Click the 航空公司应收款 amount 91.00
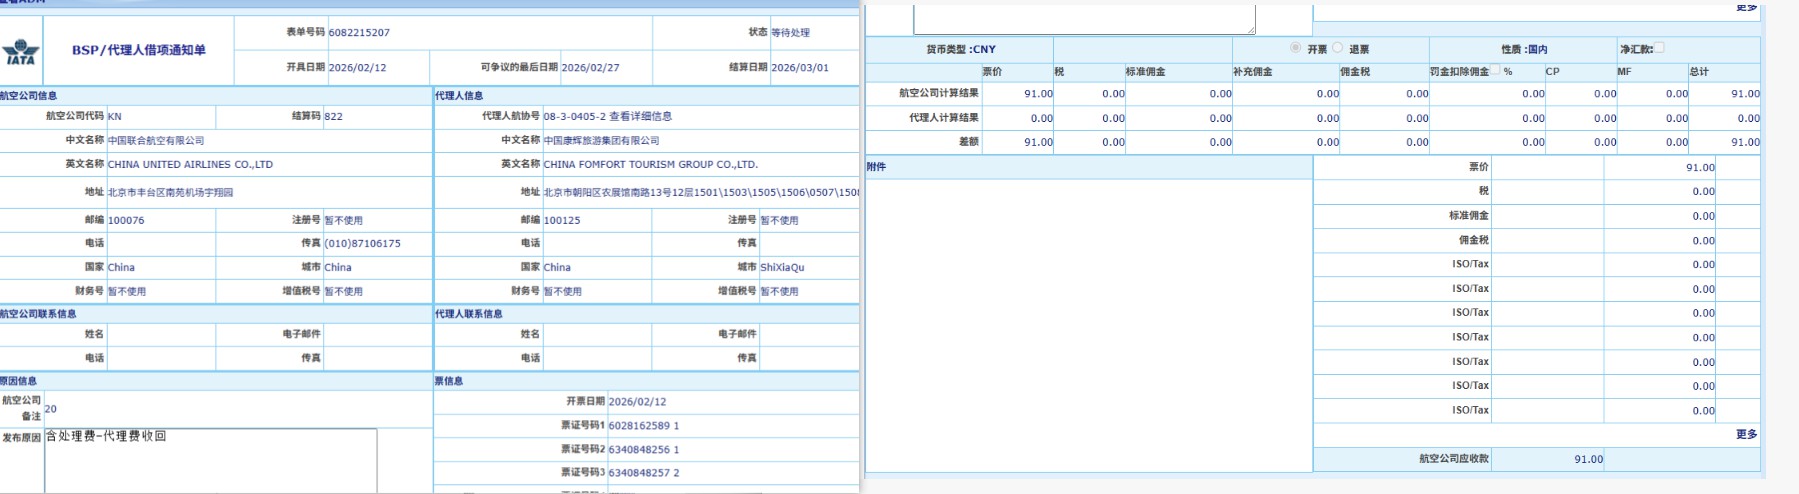Viewport: 1799px width, 494px height. point(1587,460)
